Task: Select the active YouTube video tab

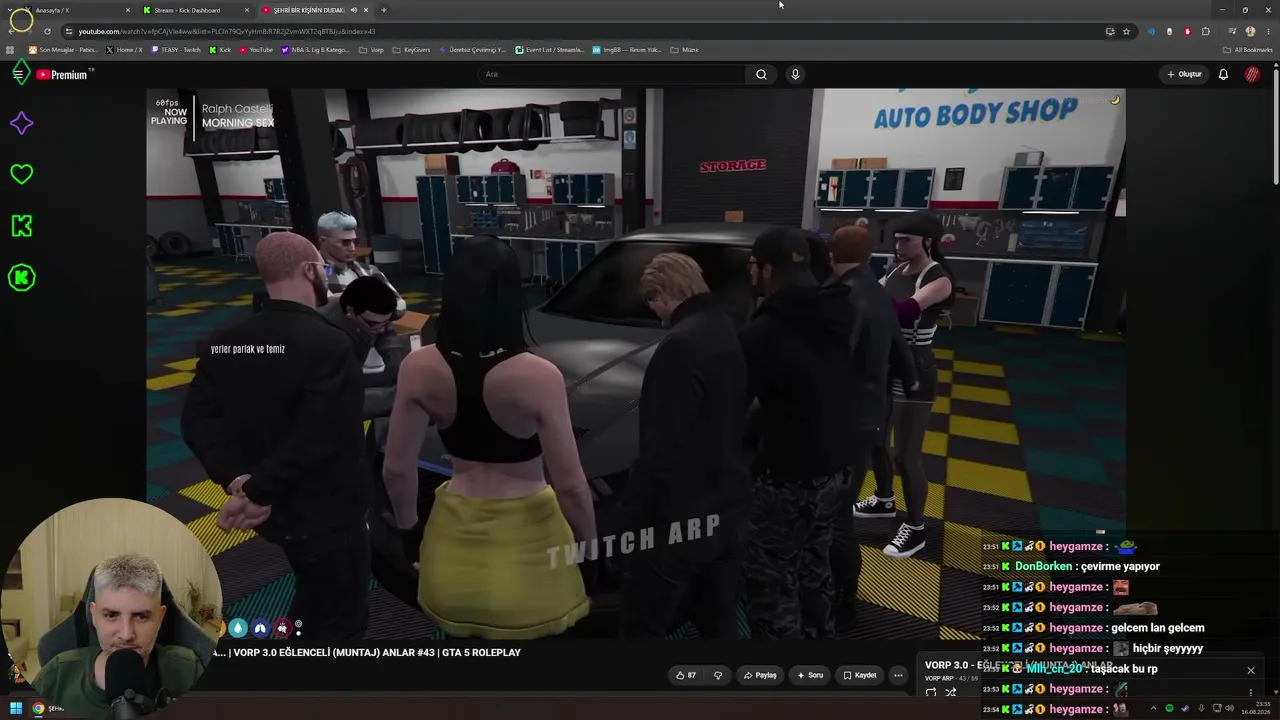Action: click(315, 10)
